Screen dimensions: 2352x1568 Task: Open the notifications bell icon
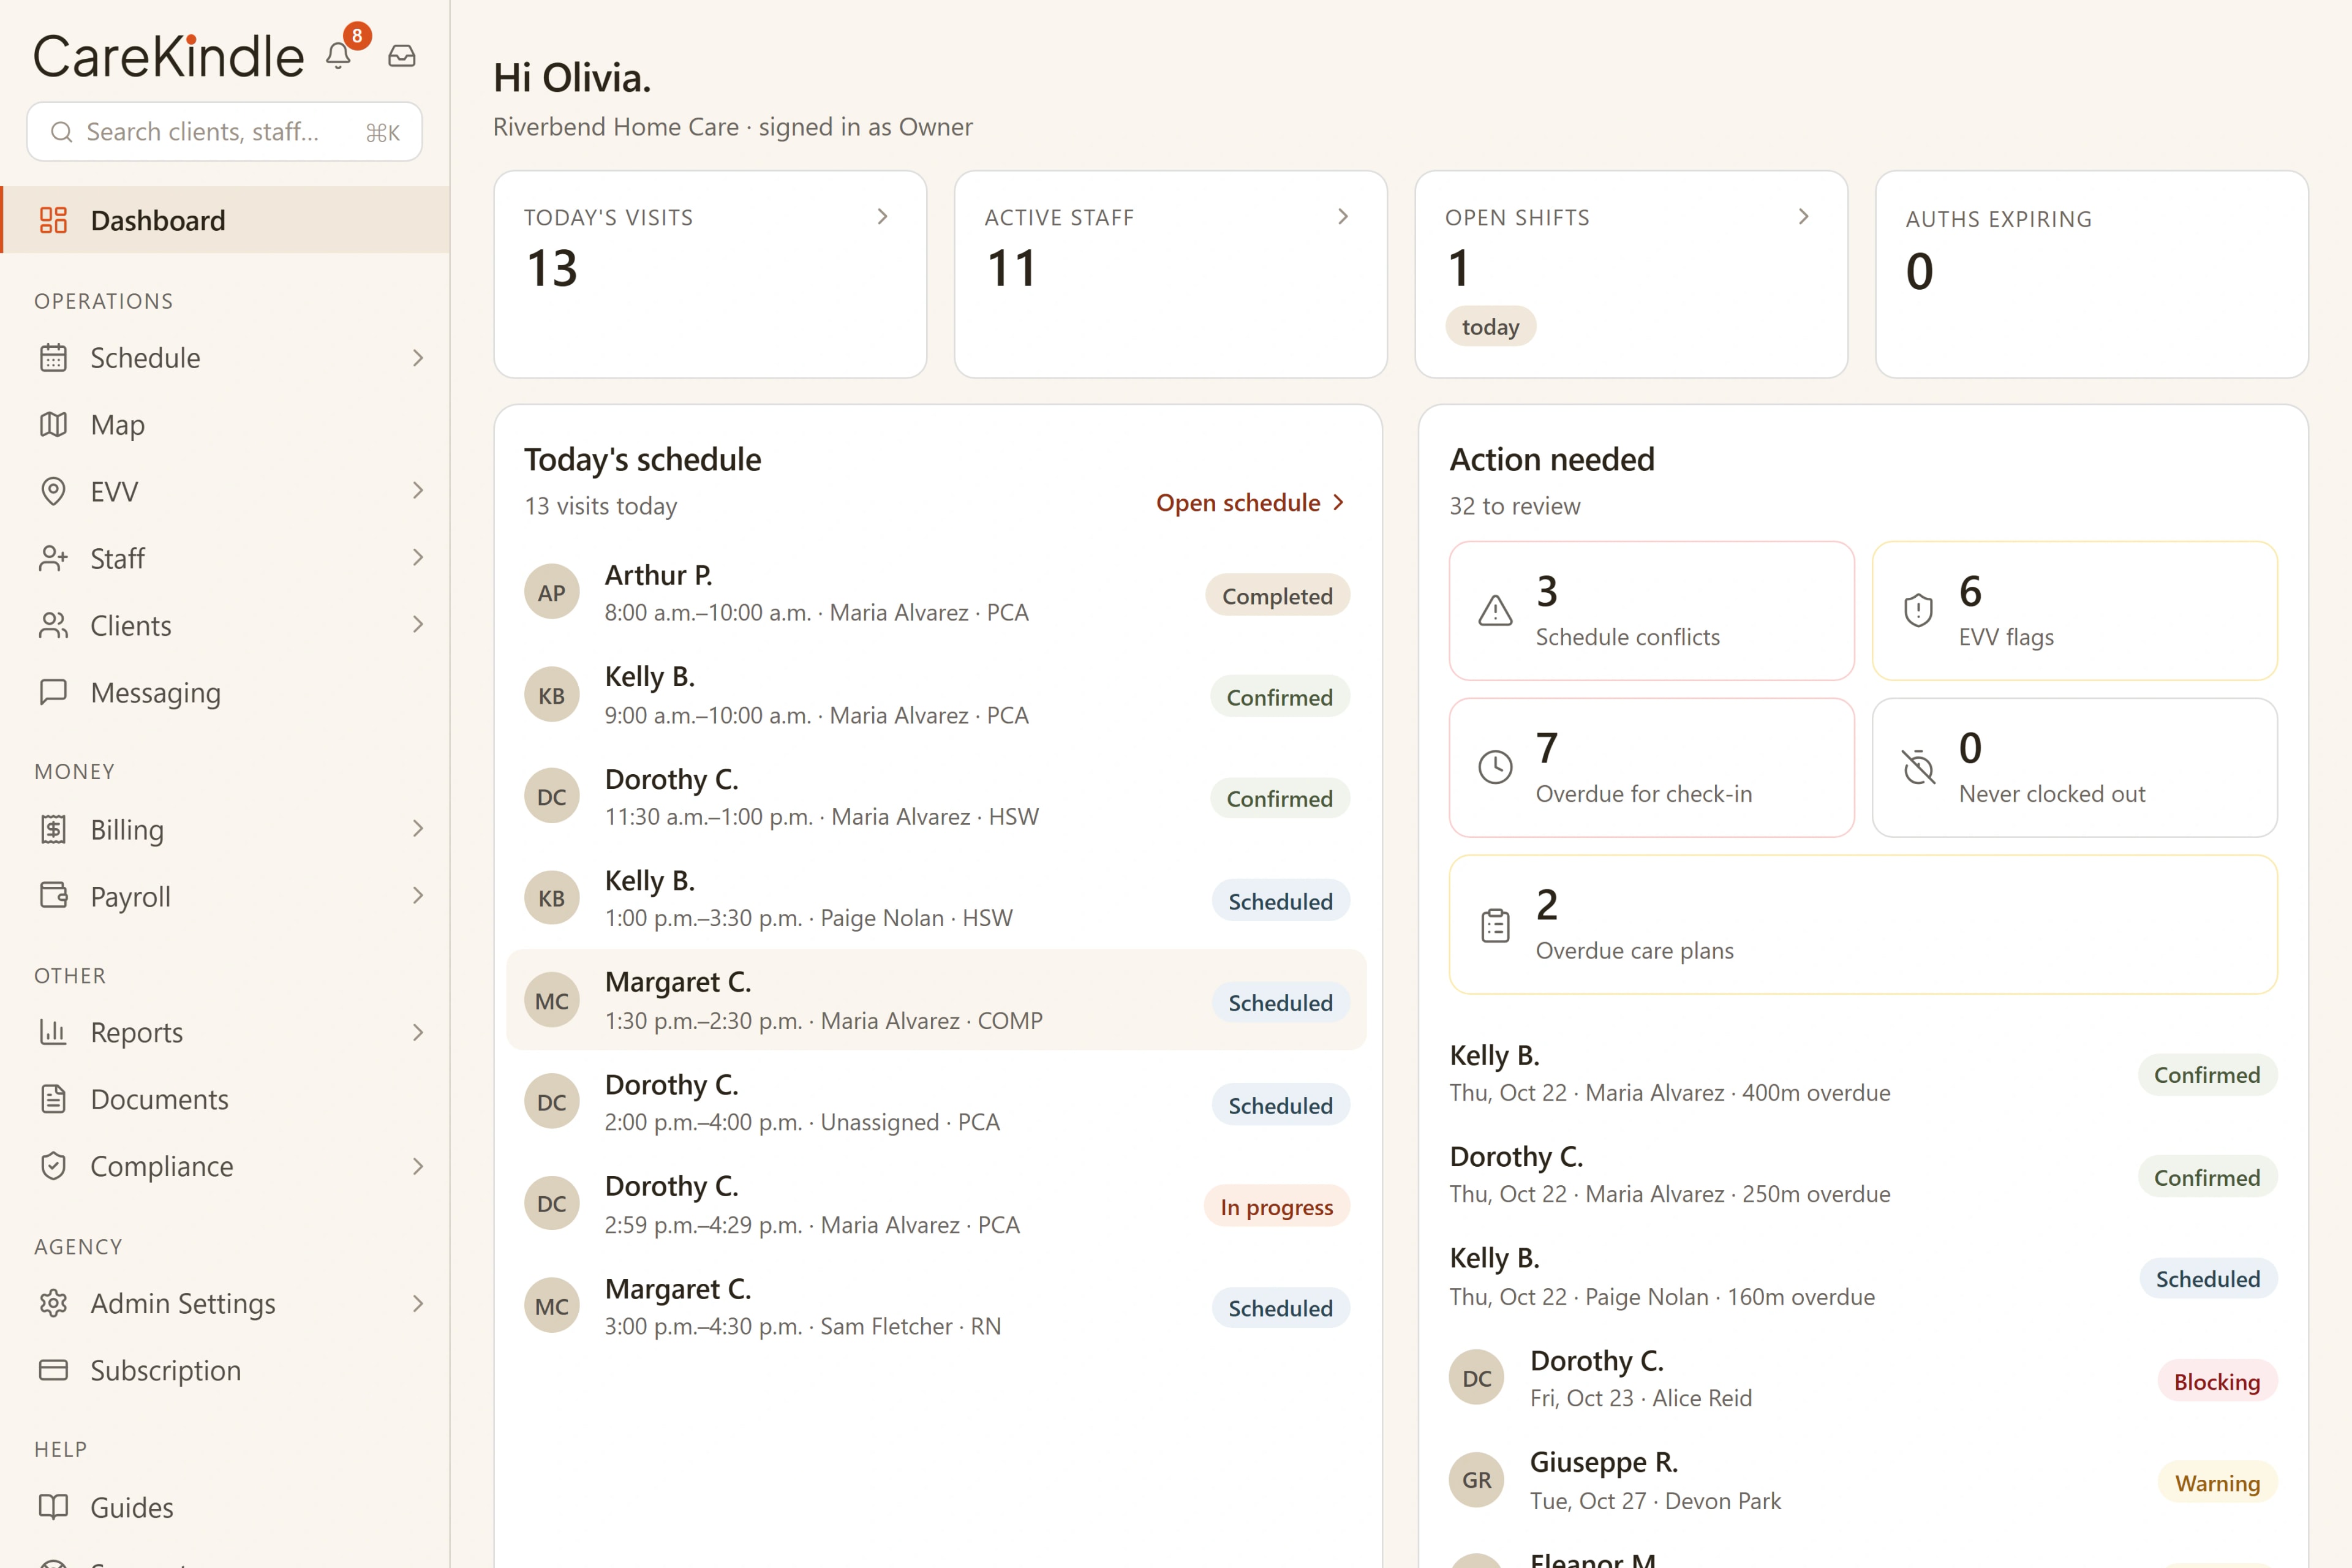(339, 56)
